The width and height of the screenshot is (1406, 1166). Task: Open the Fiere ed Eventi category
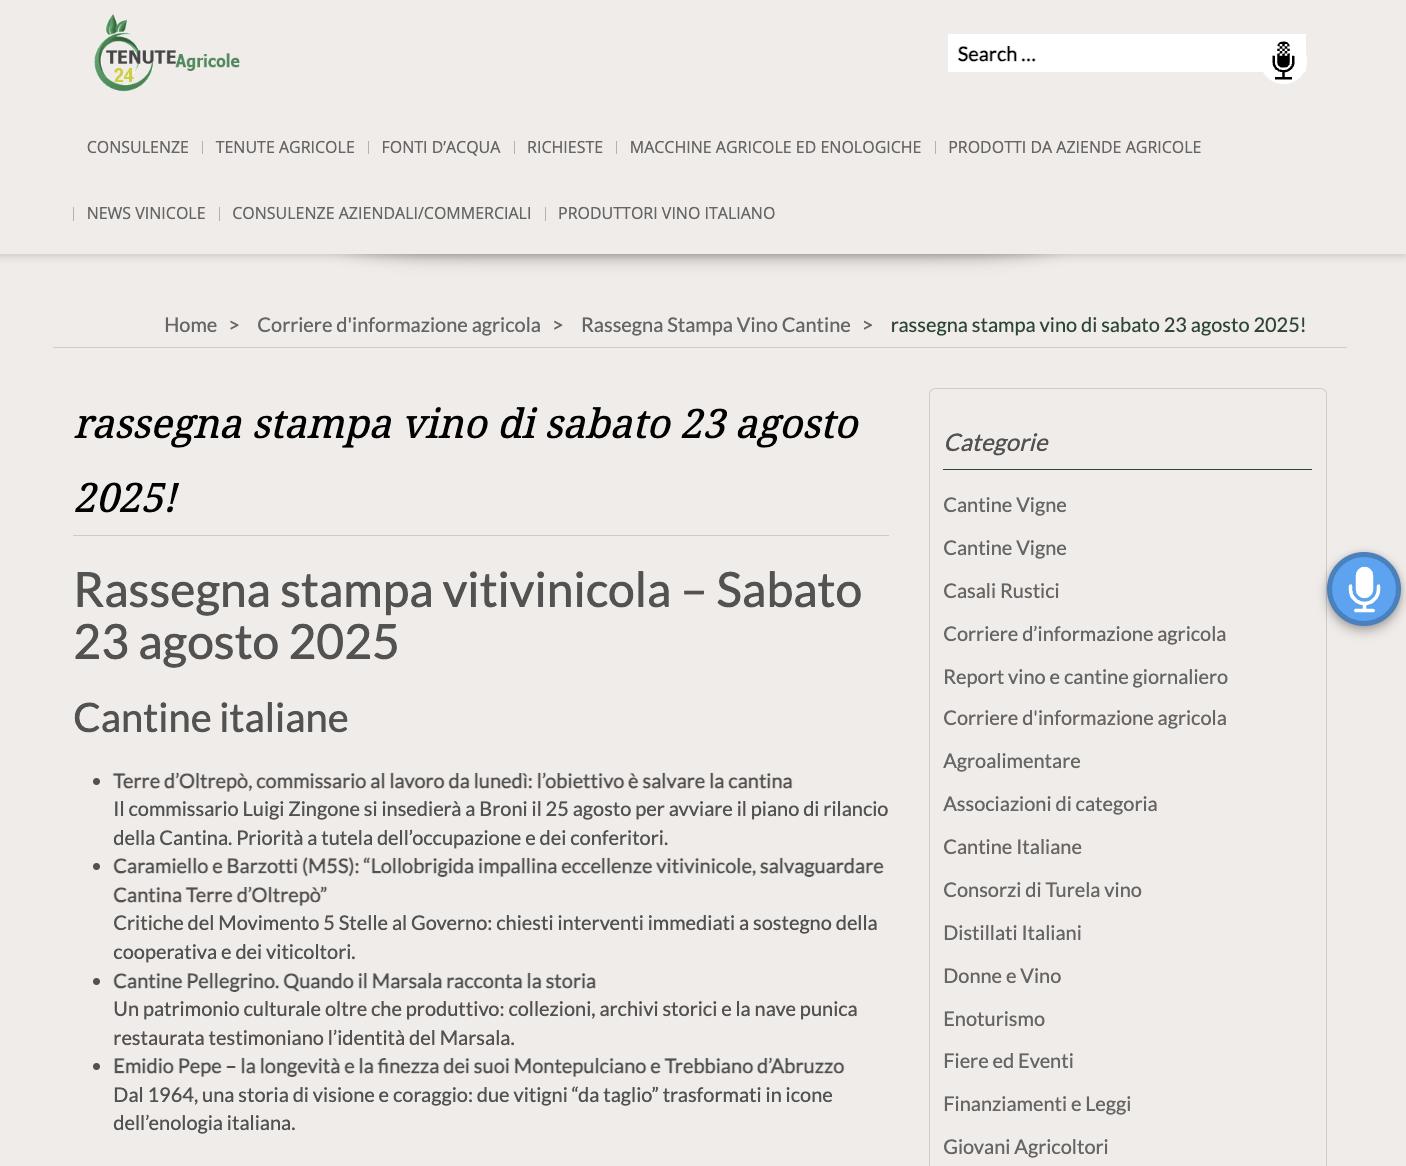[1008, 1061]
